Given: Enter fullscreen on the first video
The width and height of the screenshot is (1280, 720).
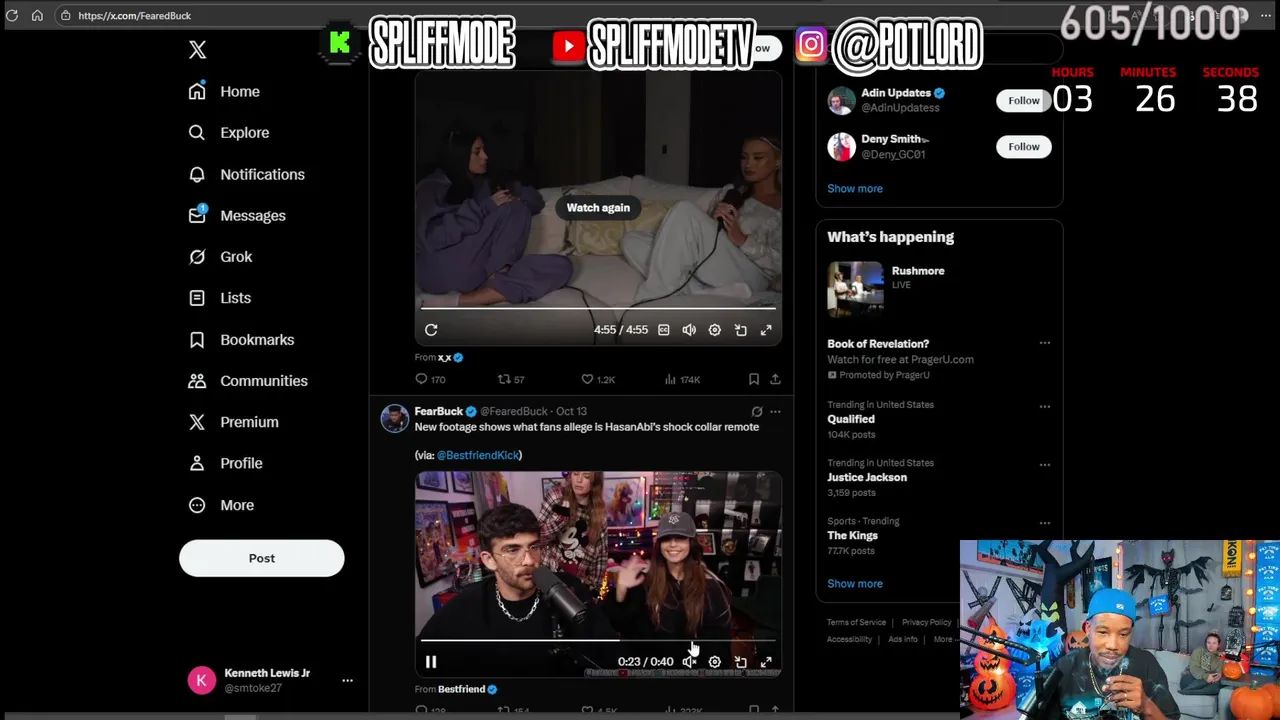Looking at the screenshot, I should click(766, 330).
